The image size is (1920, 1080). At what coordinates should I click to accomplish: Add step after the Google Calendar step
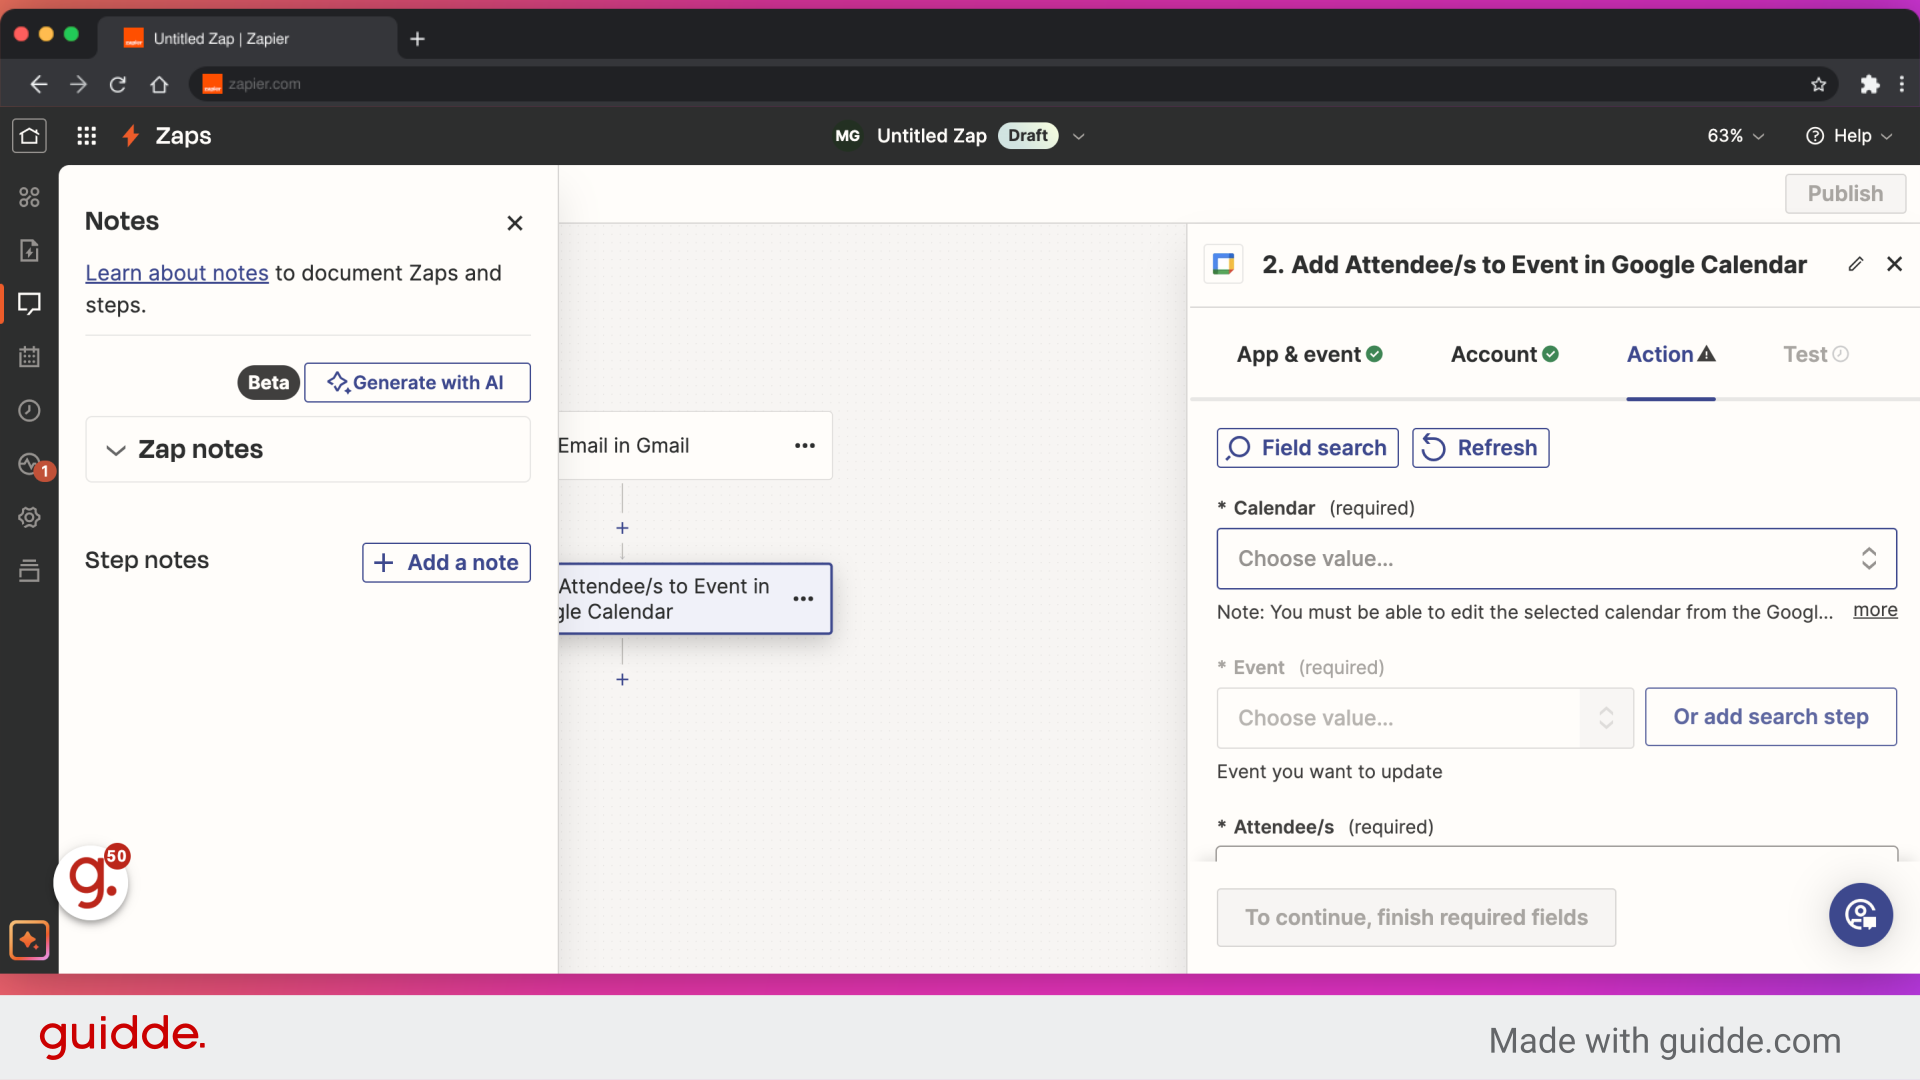(x=622, y=680)
